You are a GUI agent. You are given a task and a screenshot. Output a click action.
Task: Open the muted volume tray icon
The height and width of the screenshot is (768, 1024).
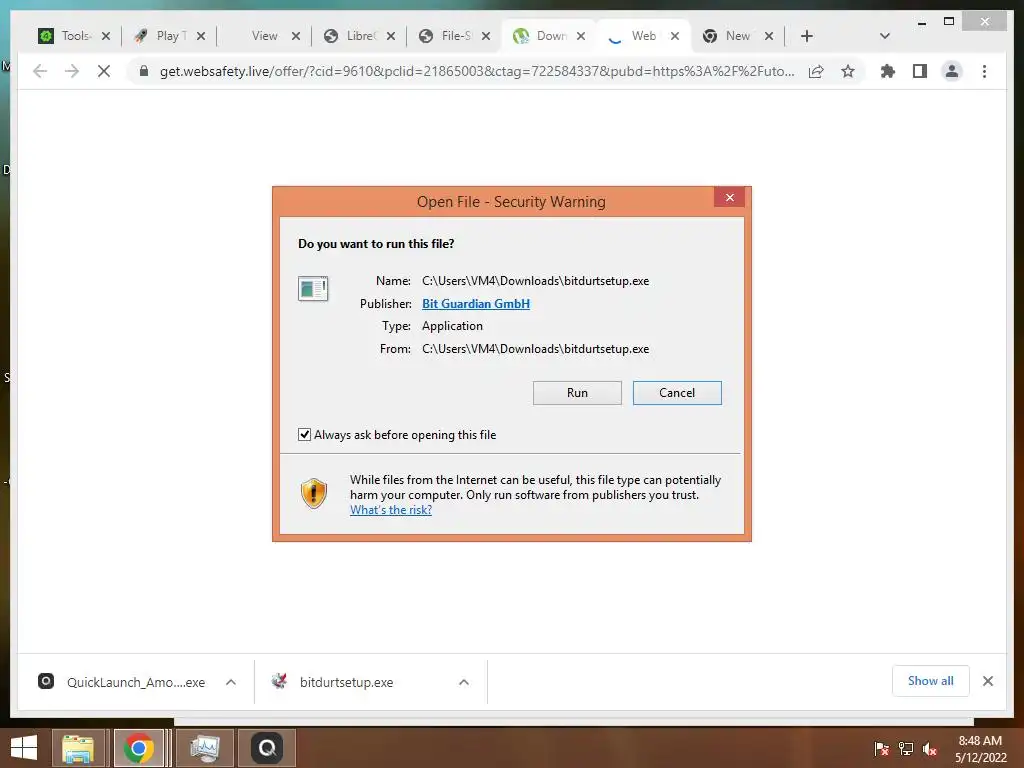coord(930,748)
